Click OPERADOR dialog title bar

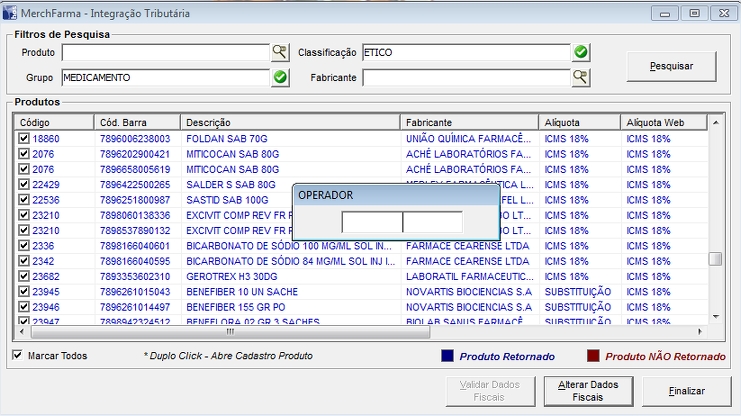coord(396,195)
